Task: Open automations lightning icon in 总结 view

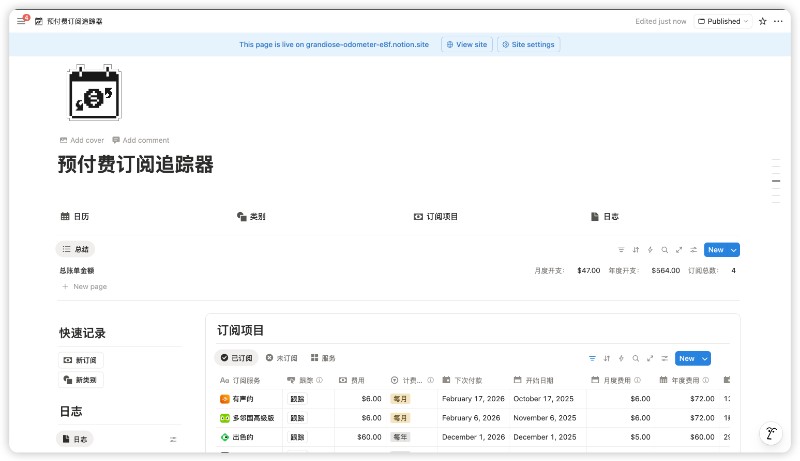Action: pyautogui.click(x=650, y=250)
